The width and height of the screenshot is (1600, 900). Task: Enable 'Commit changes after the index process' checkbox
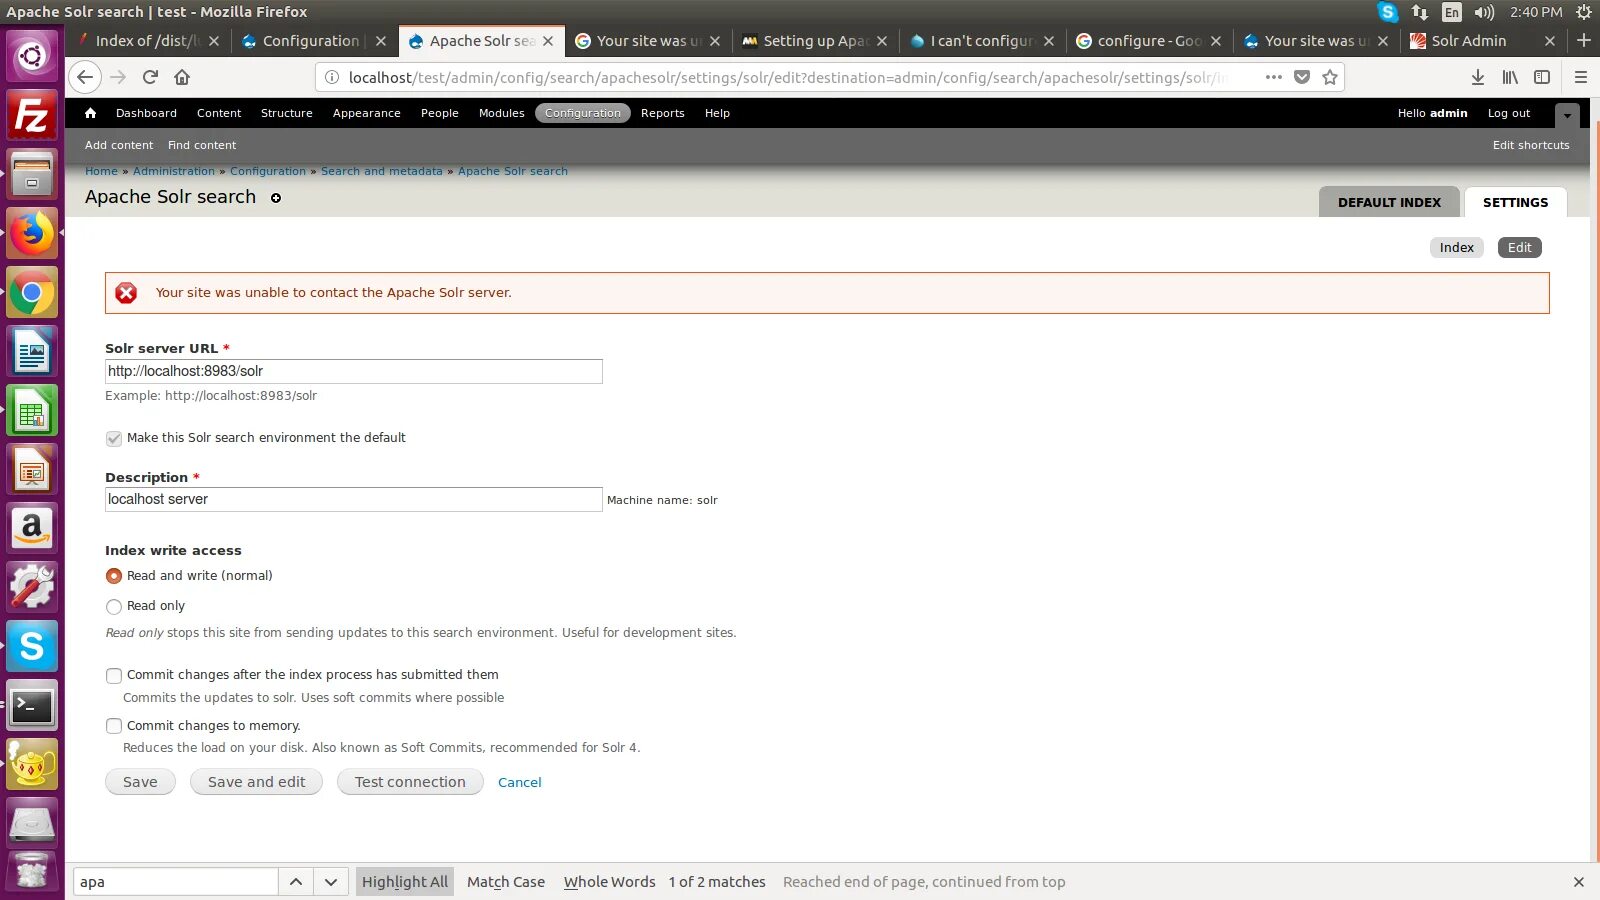(114, 676)
